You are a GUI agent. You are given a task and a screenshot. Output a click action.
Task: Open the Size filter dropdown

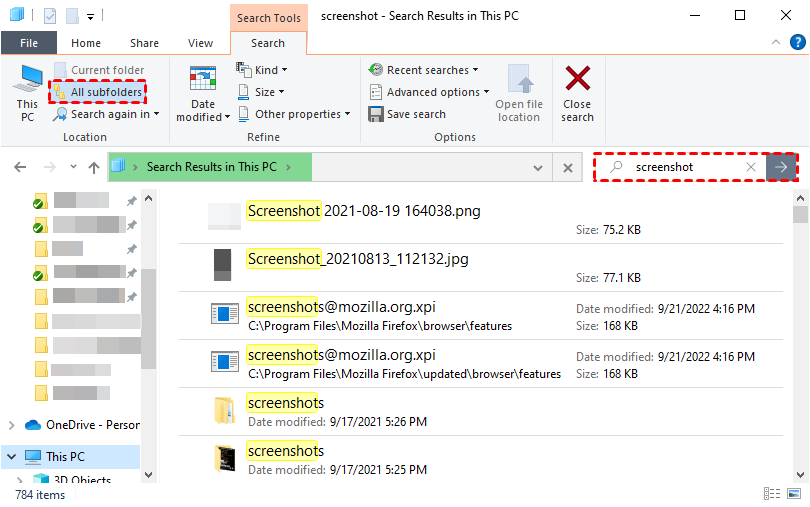pos(262,92)
